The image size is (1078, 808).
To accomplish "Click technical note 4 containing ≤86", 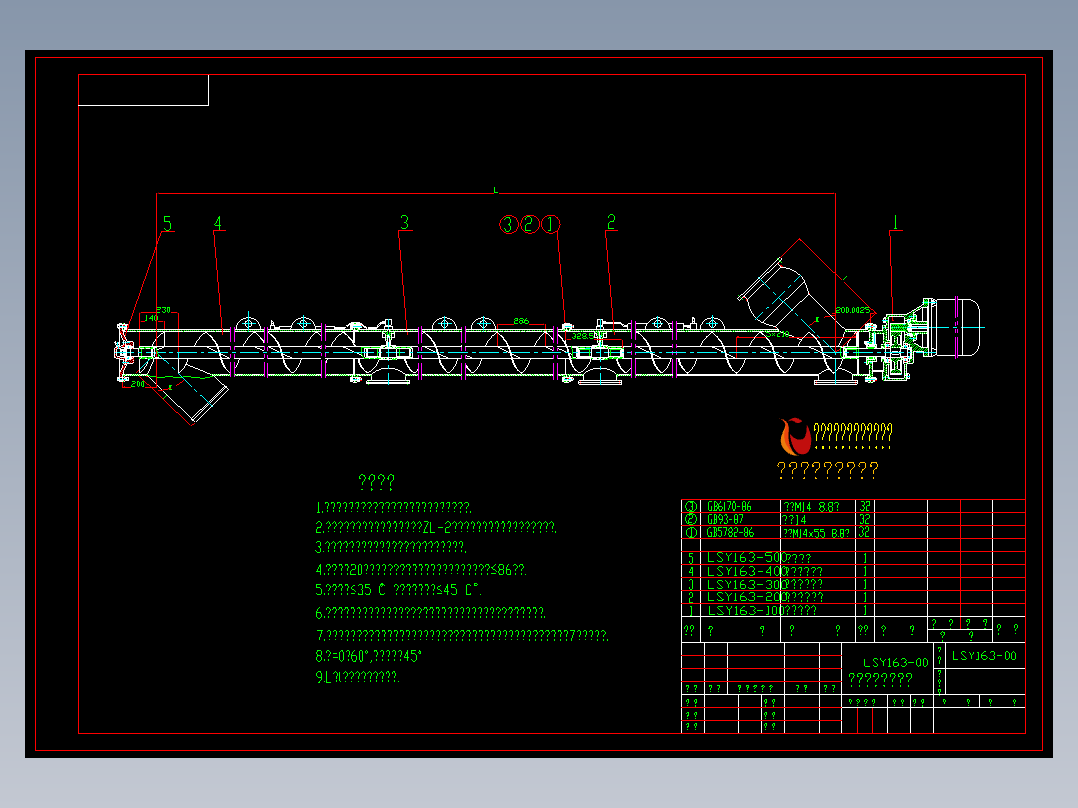I will pos(421,569).
